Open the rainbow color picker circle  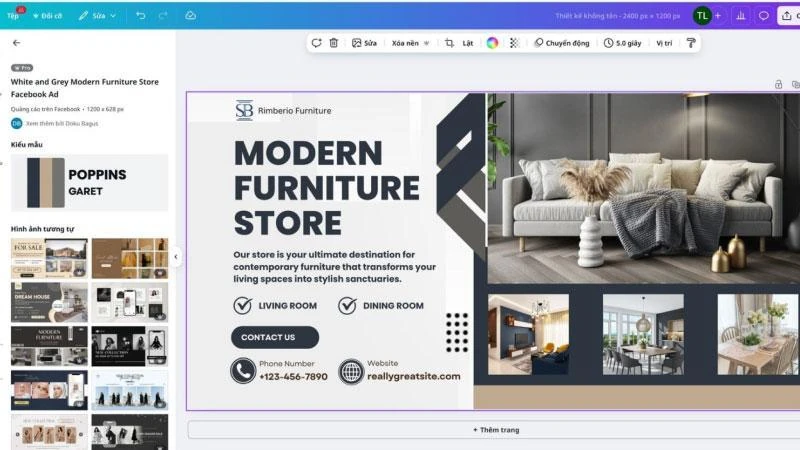click(492, 43)
